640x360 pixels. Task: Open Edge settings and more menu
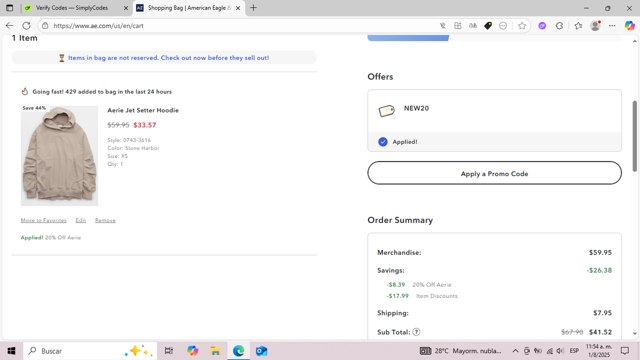coord(612,26)
